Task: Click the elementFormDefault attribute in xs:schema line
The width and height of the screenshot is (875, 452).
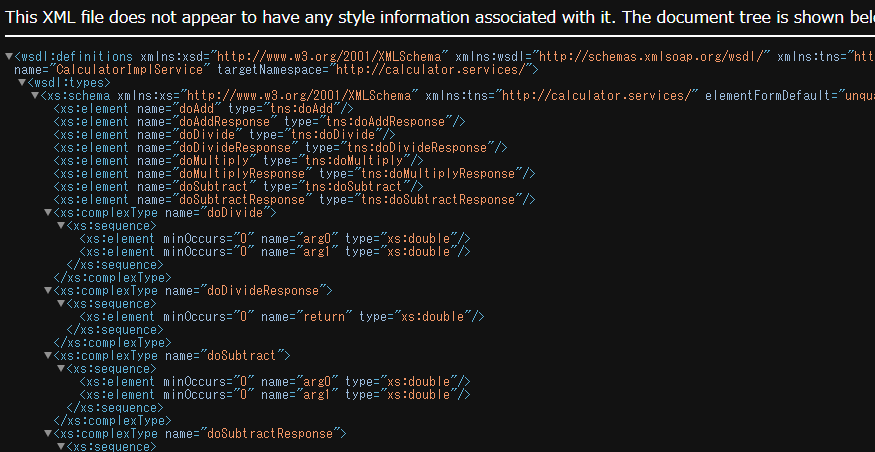Action: tap(790, 95)
